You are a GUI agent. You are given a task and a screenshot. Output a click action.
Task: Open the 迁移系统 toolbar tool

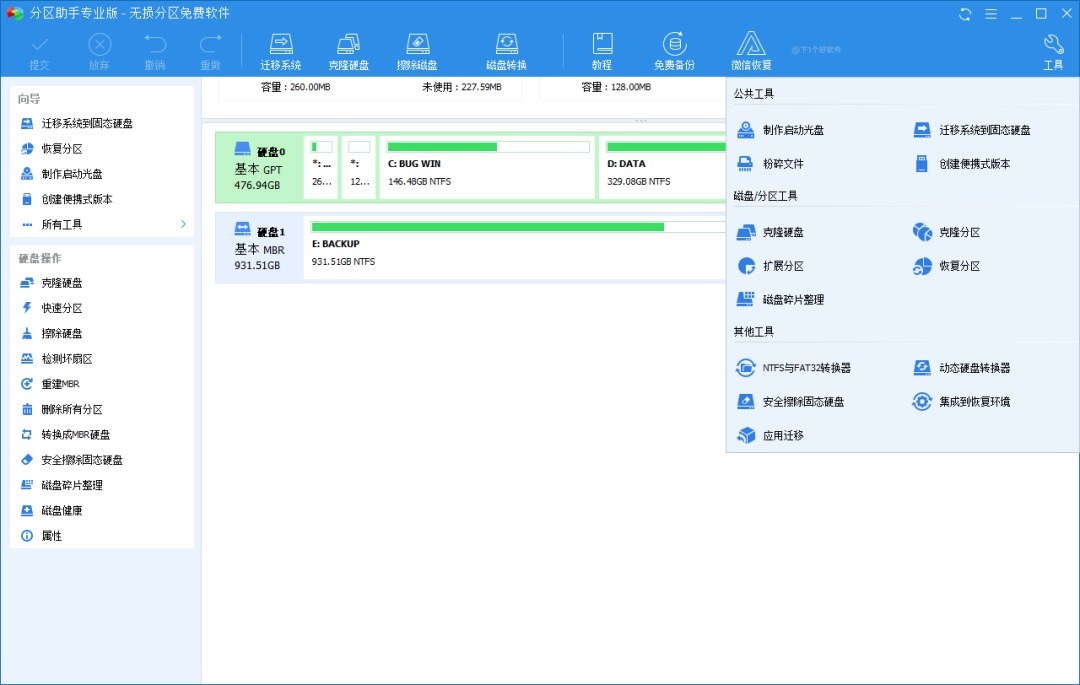click(x=280, y=52)
